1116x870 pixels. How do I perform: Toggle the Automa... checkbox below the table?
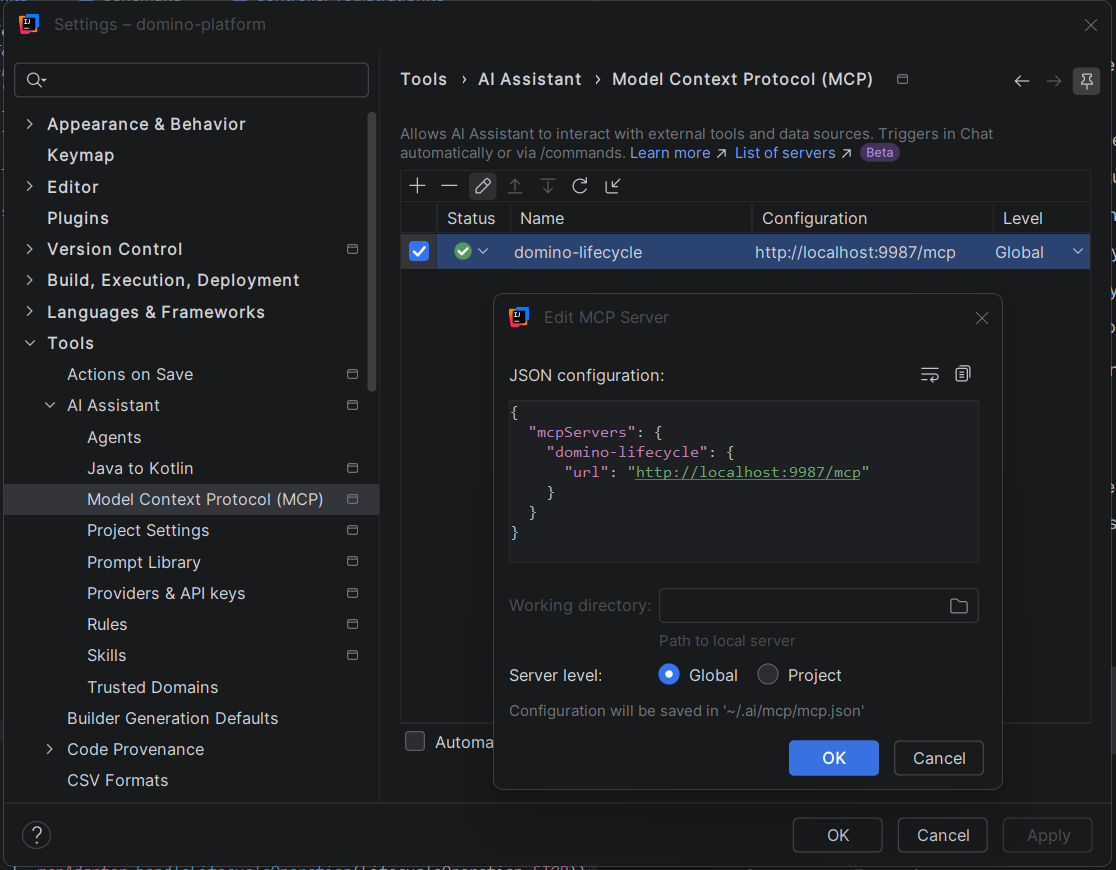point(415,742)
